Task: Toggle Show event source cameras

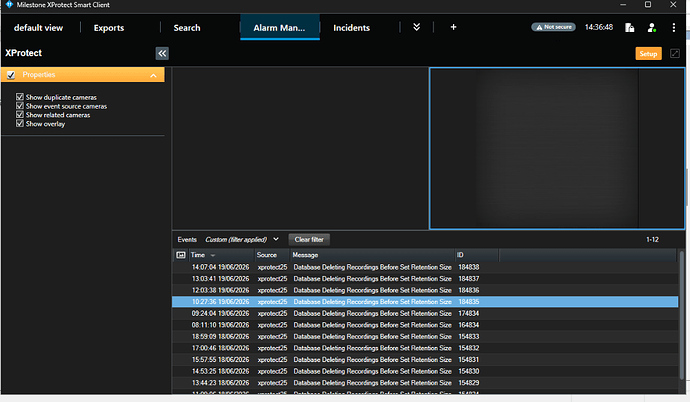Action: coord(19,106)
